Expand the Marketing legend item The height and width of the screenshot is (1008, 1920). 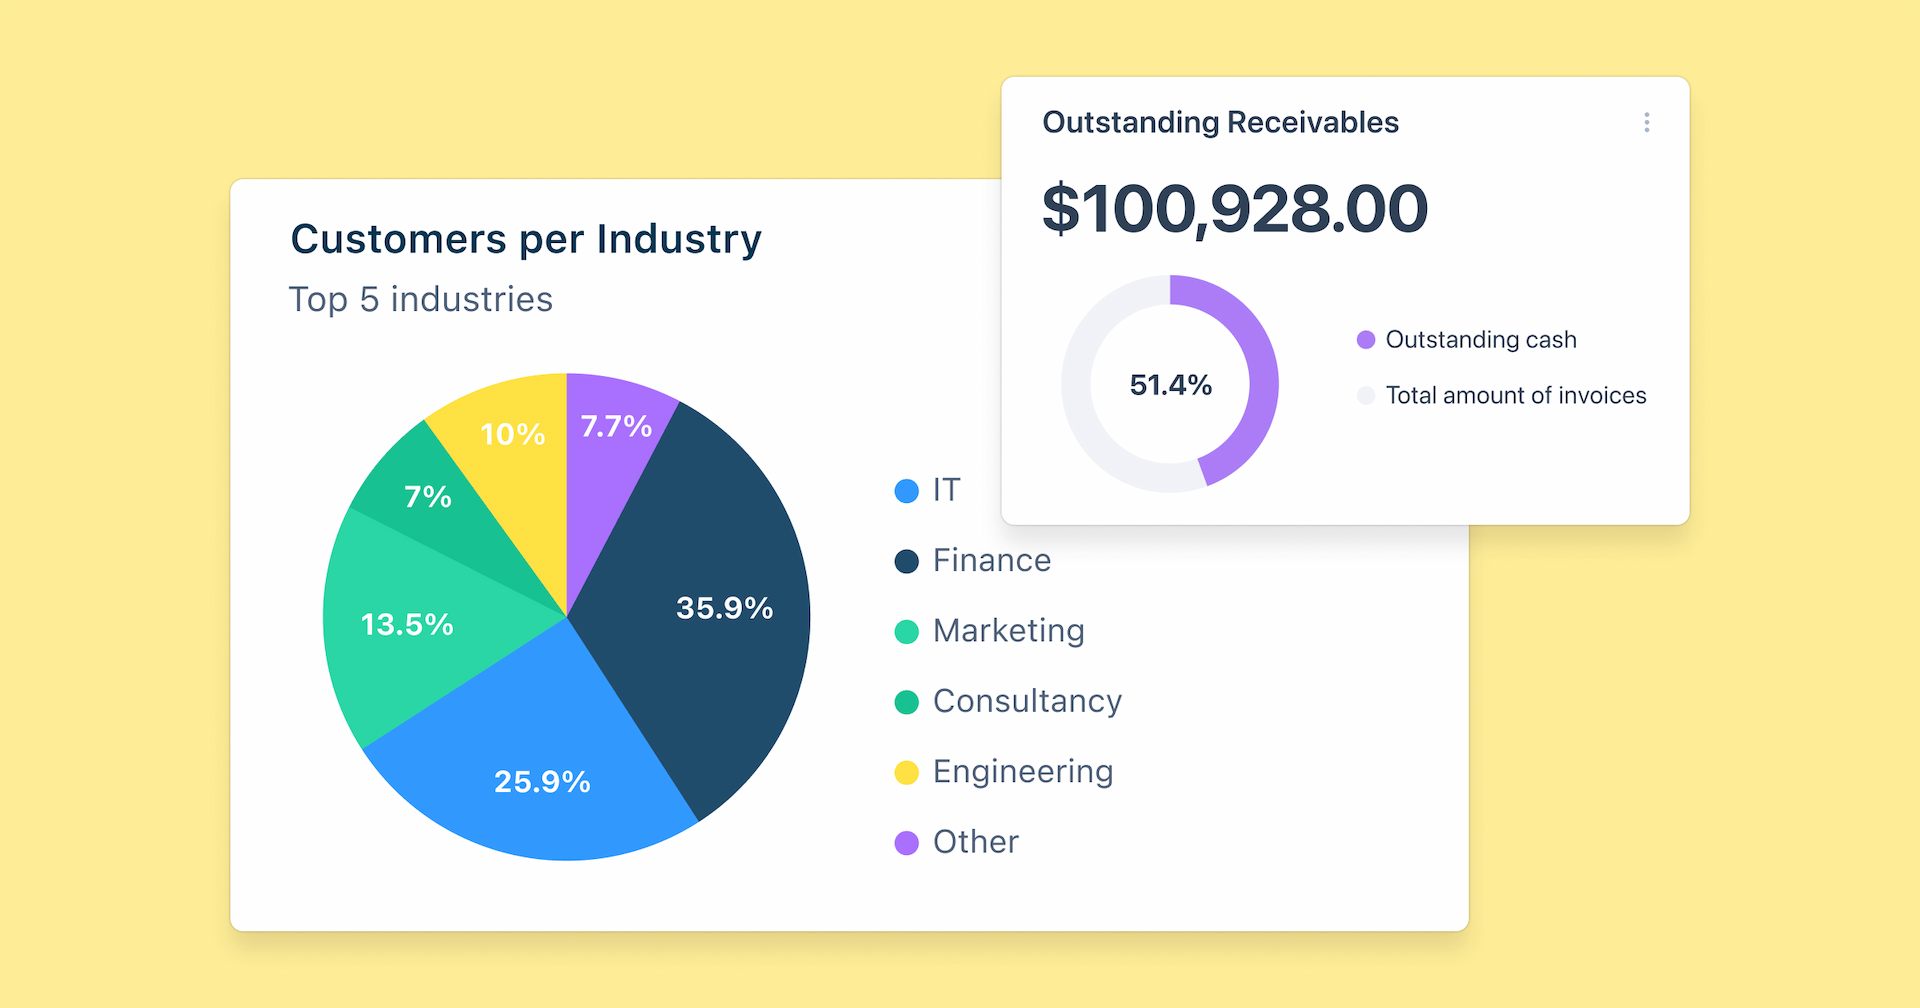click(1007, 631)
